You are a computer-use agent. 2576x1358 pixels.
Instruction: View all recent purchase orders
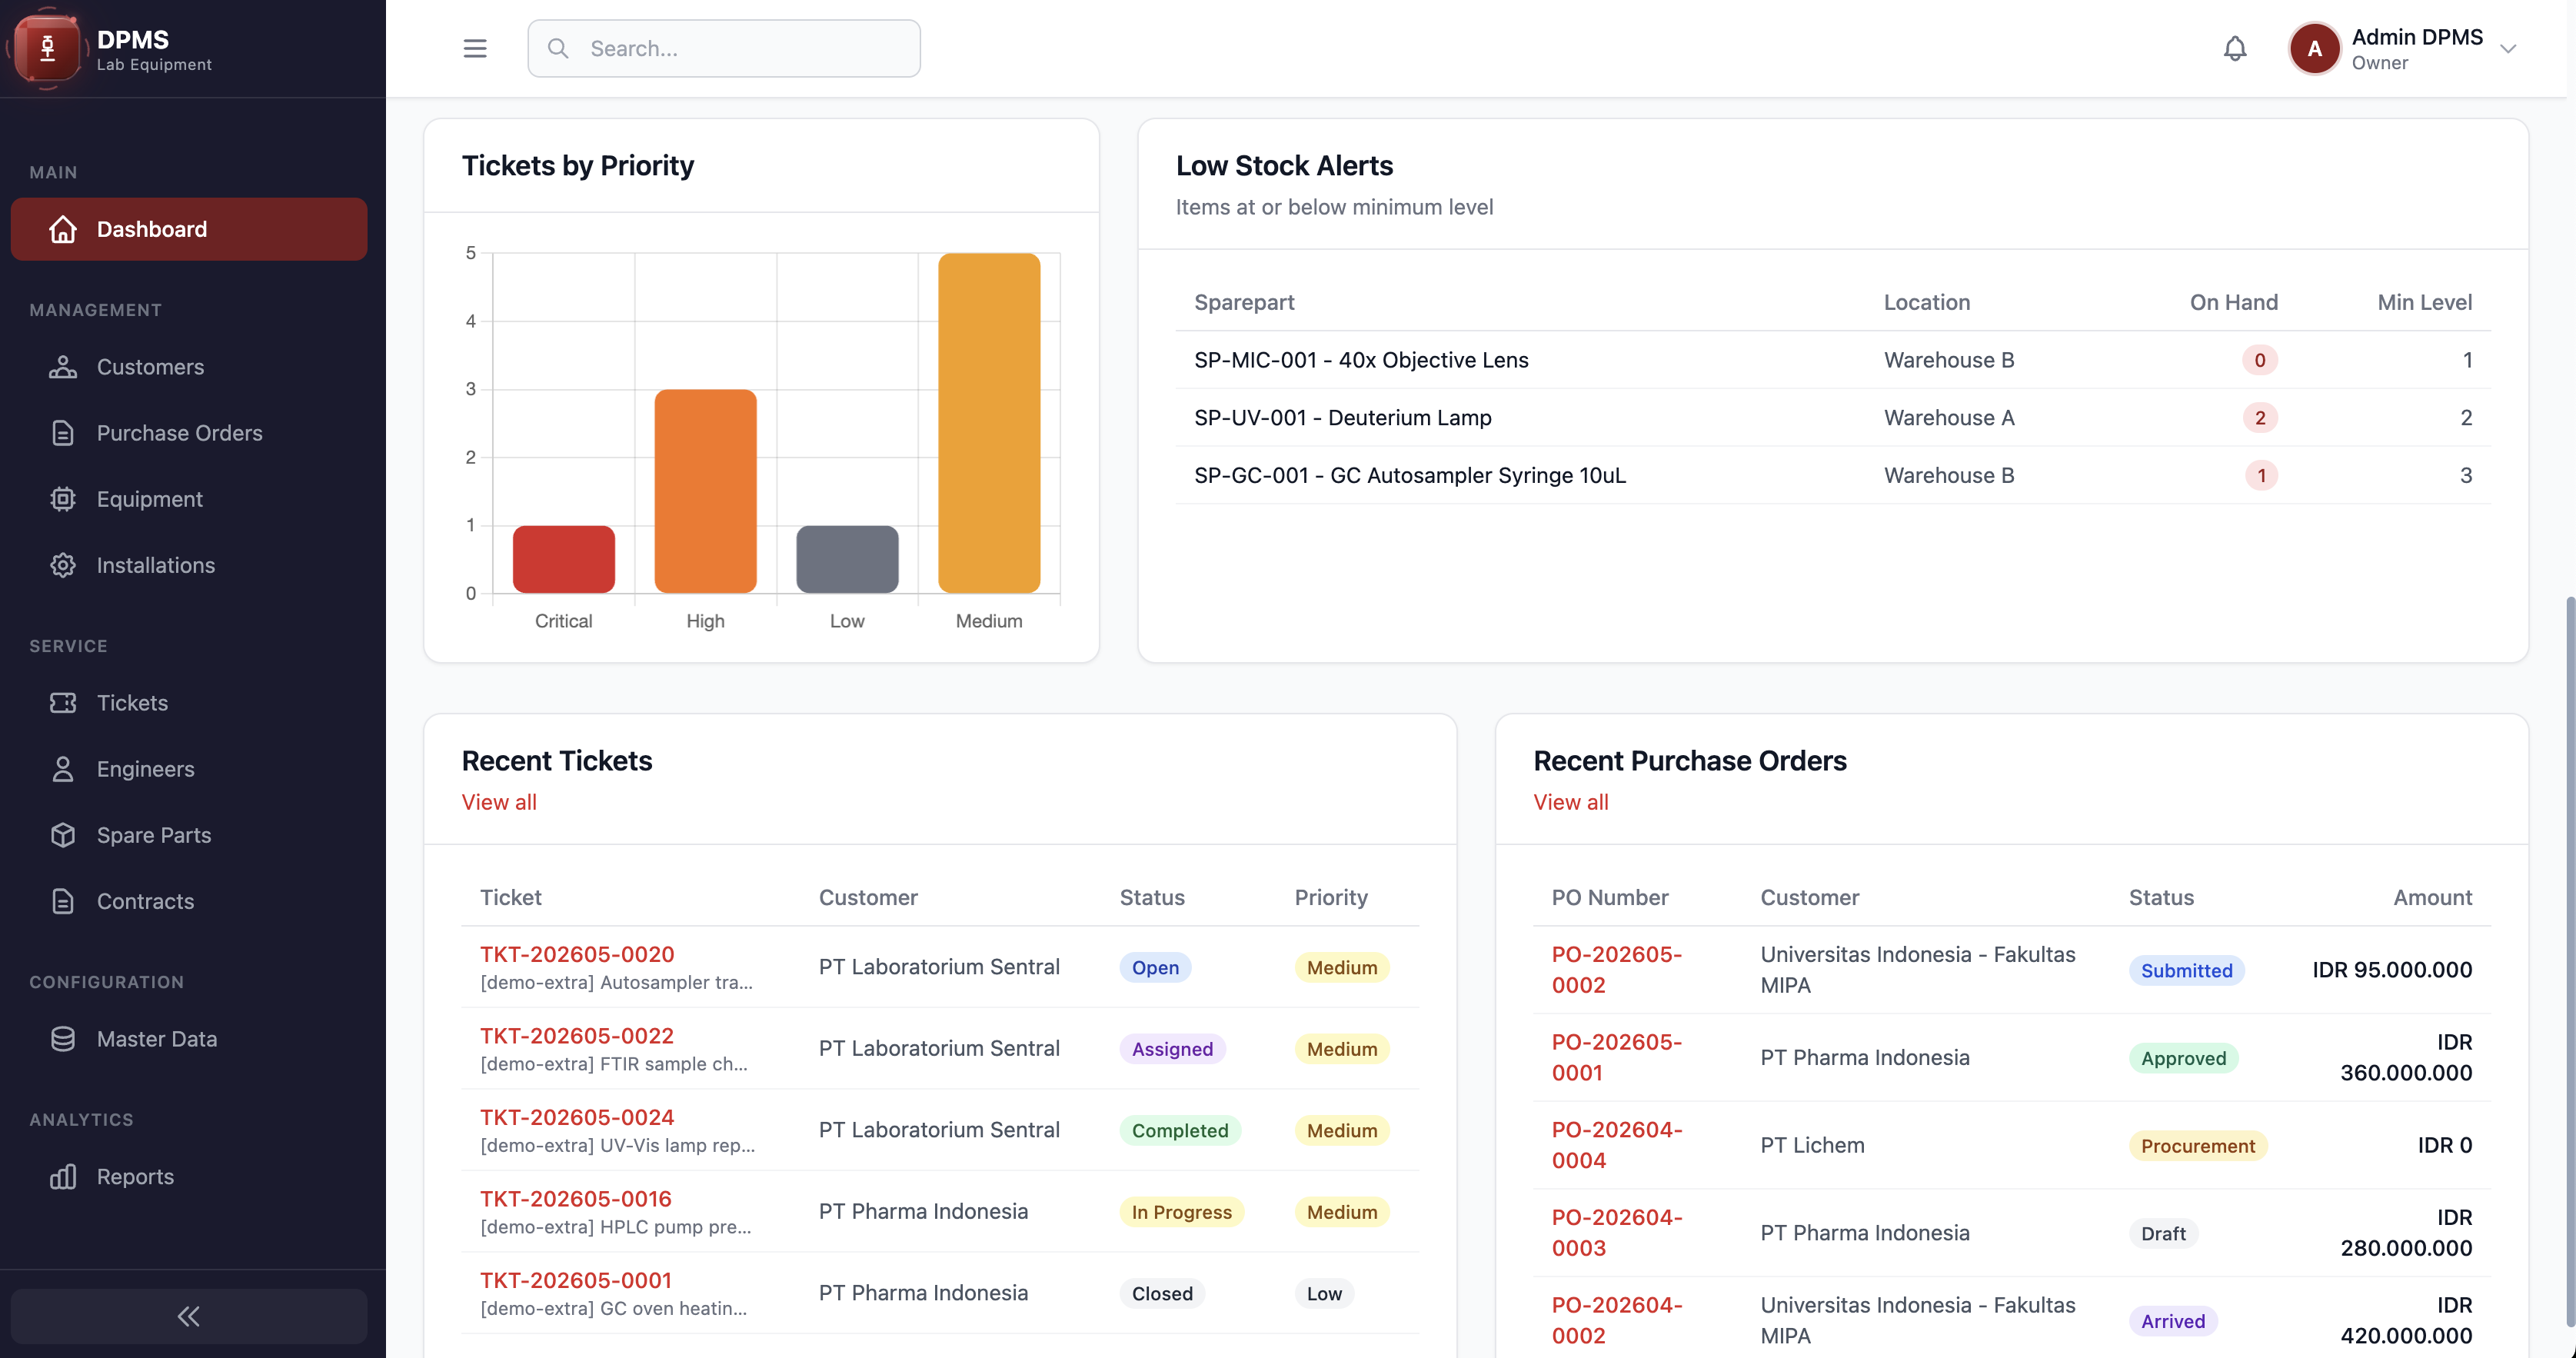point(1571,802)
